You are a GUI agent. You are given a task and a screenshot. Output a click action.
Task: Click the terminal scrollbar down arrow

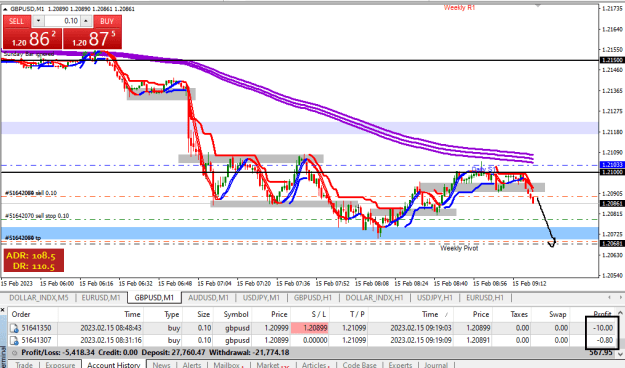(x=621, y=354)
